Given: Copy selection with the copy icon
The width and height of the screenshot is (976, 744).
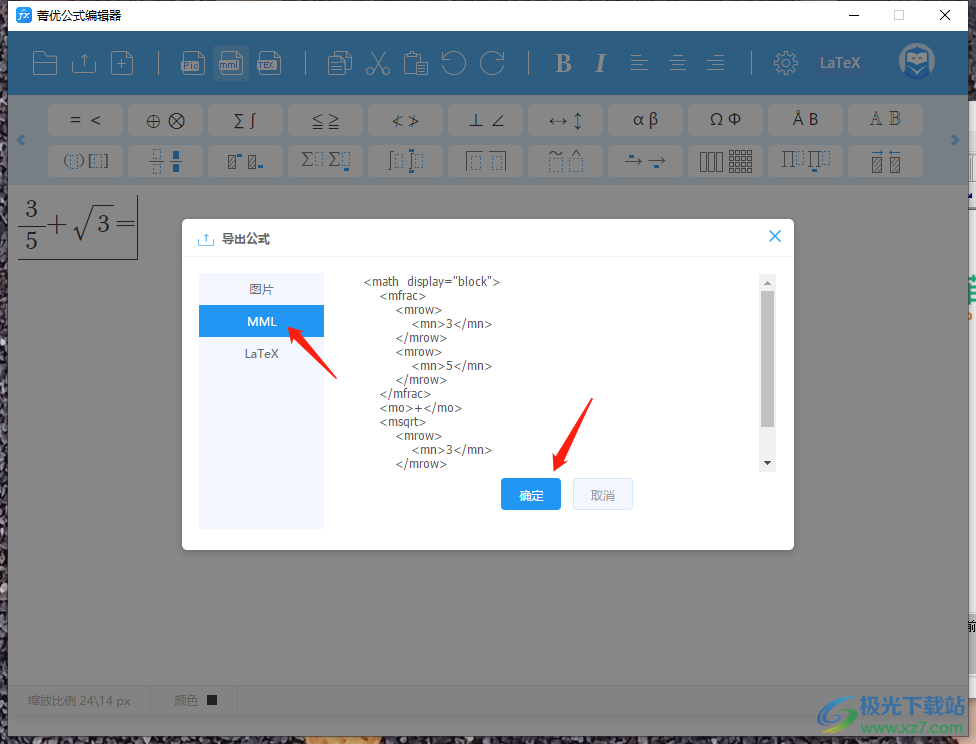Looking at the screenshot, I should coord(340,63).
